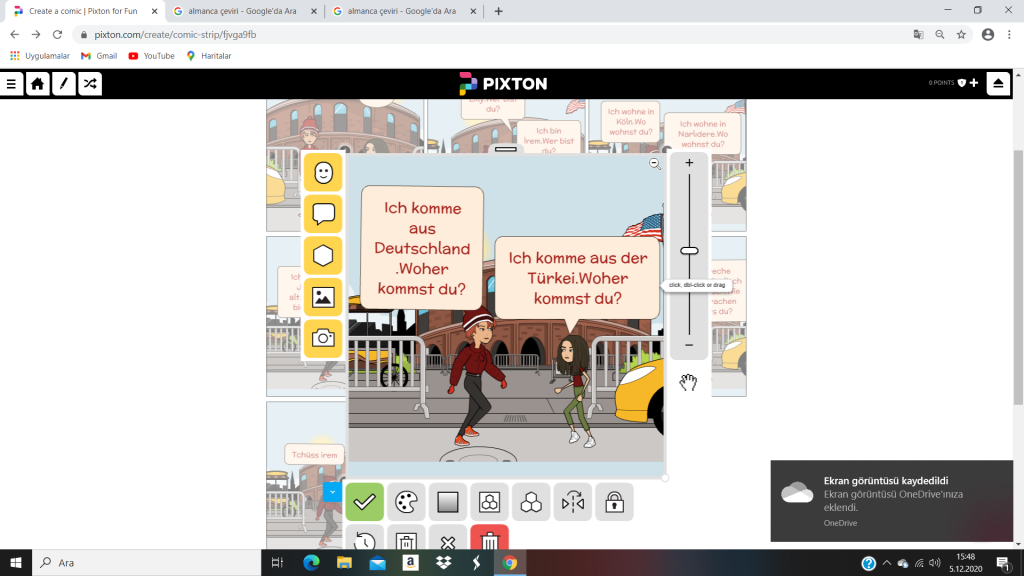Open the hexagon objects tool
The width and height of the screenshot is (1024, 576).
[323, 256]
